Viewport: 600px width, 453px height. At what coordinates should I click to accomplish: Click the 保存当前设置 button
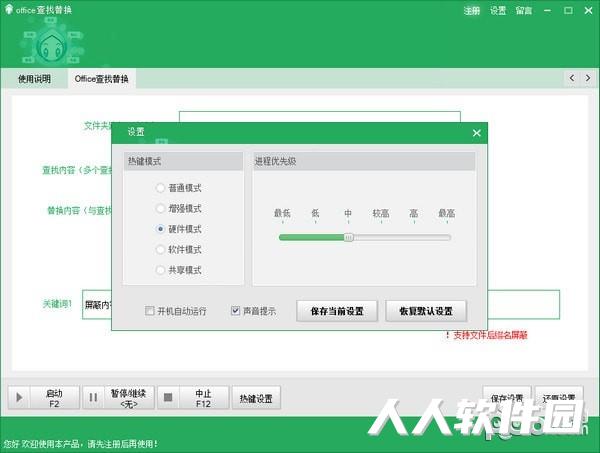pos(337,311)
